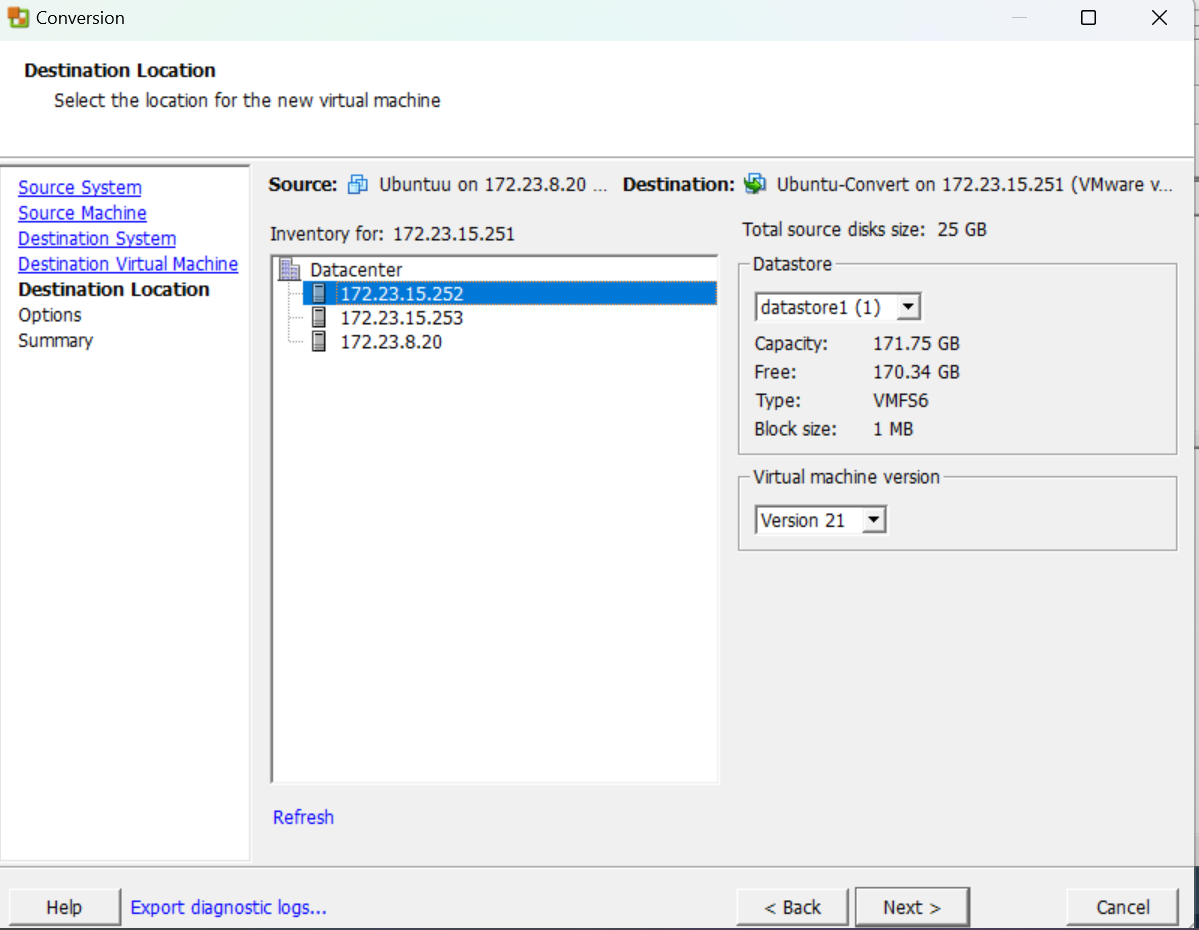Click the host icon beside 172.23.15.252

click(320, 294)
